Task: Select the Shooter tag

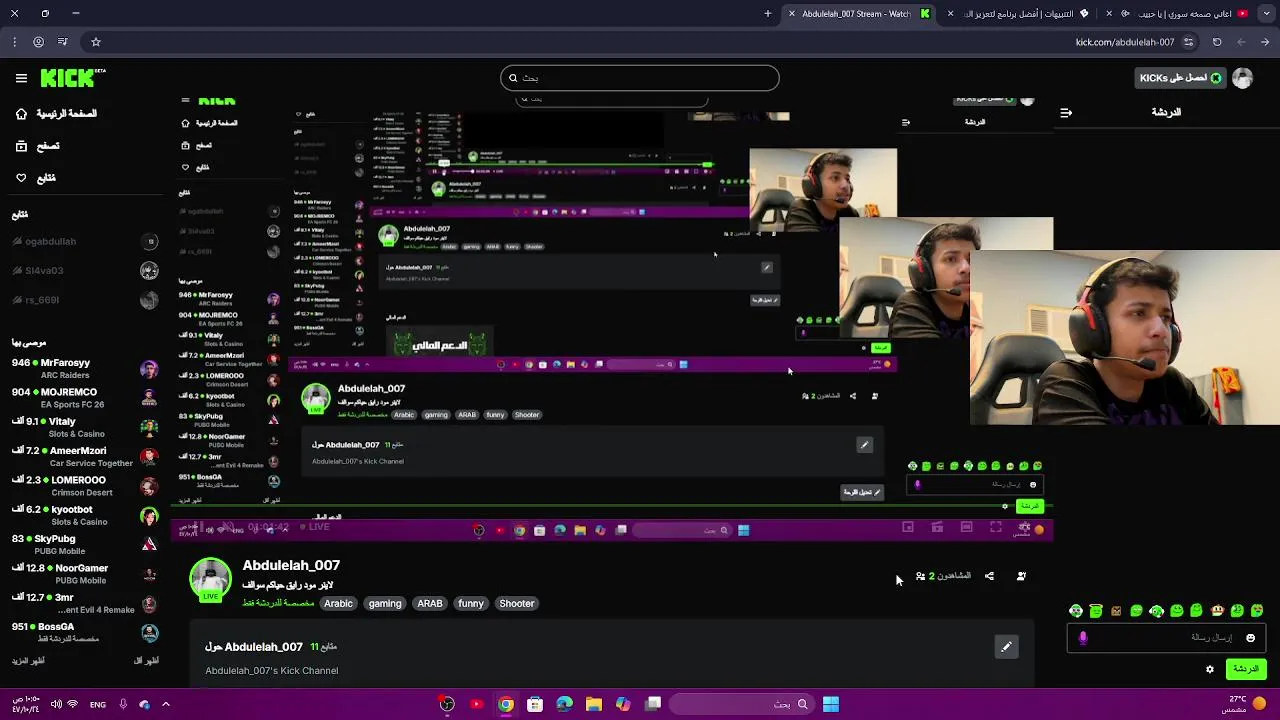Action: click(x=517, y=604)
